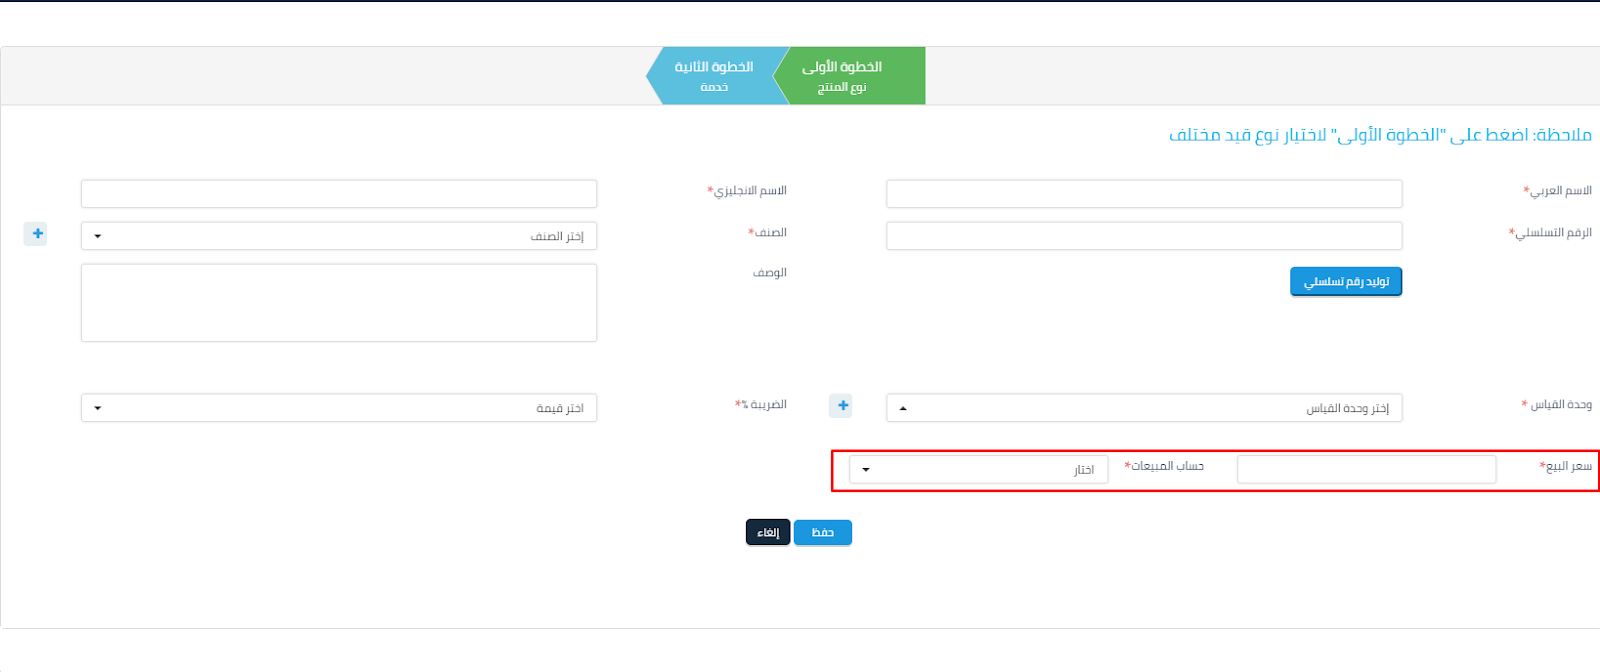Focus the الاسم الانجليزي English name field

[338, 194]
